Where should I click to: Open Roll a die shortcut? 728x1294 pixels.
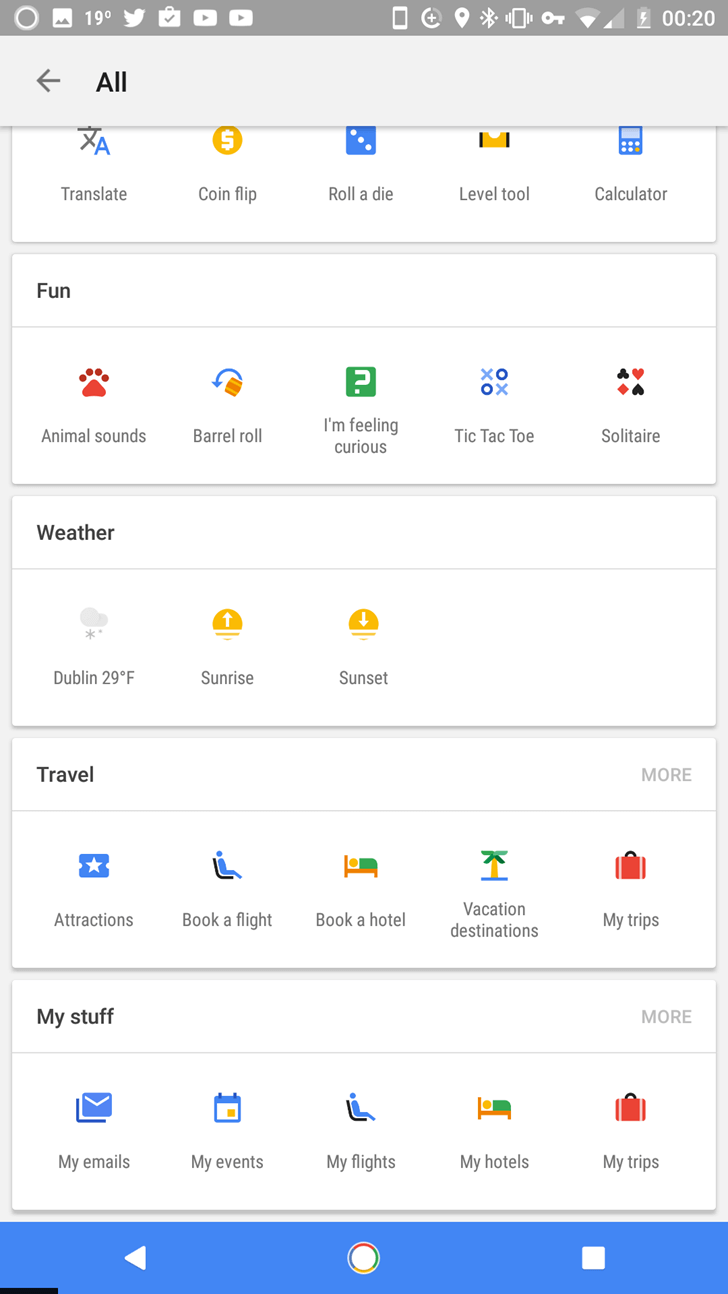tap(361, 165)
